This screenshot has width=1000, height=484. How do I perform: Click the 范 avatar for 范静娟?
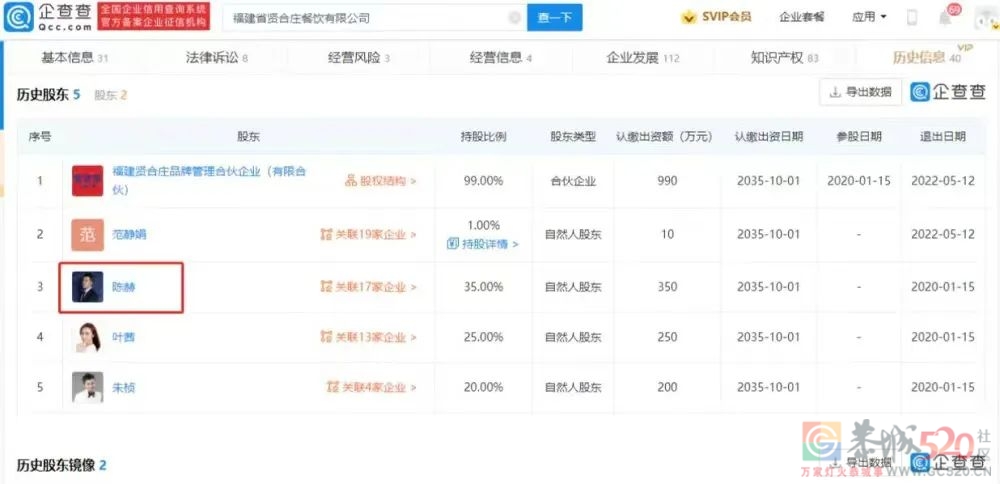pyautogui.click(x=87, y=235)
